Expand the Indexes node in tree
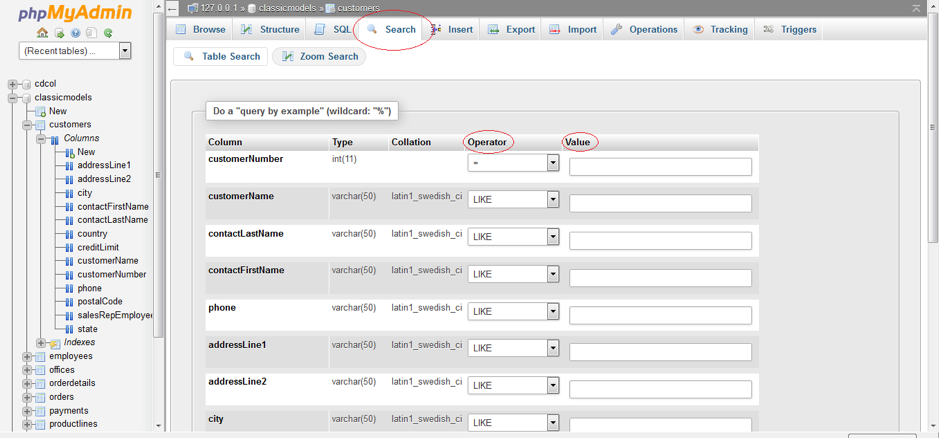This screenshot has height=438, width=939. [41, 343]
